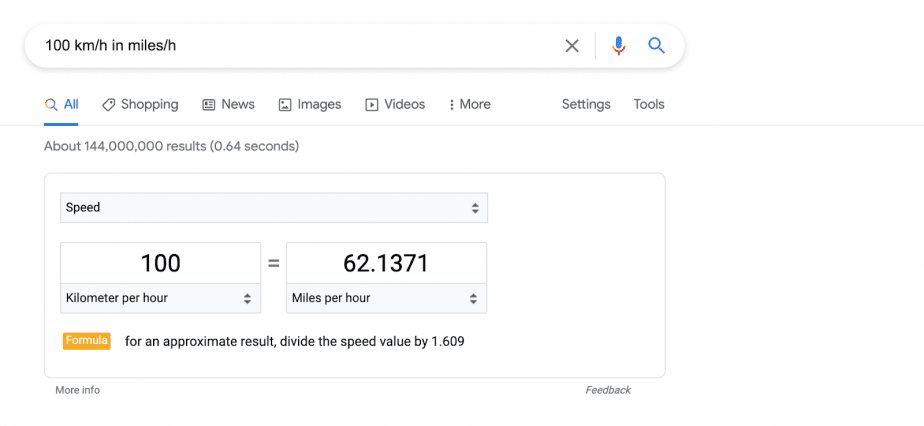
Task: Click the equals sign between the values
Action: 273,263
